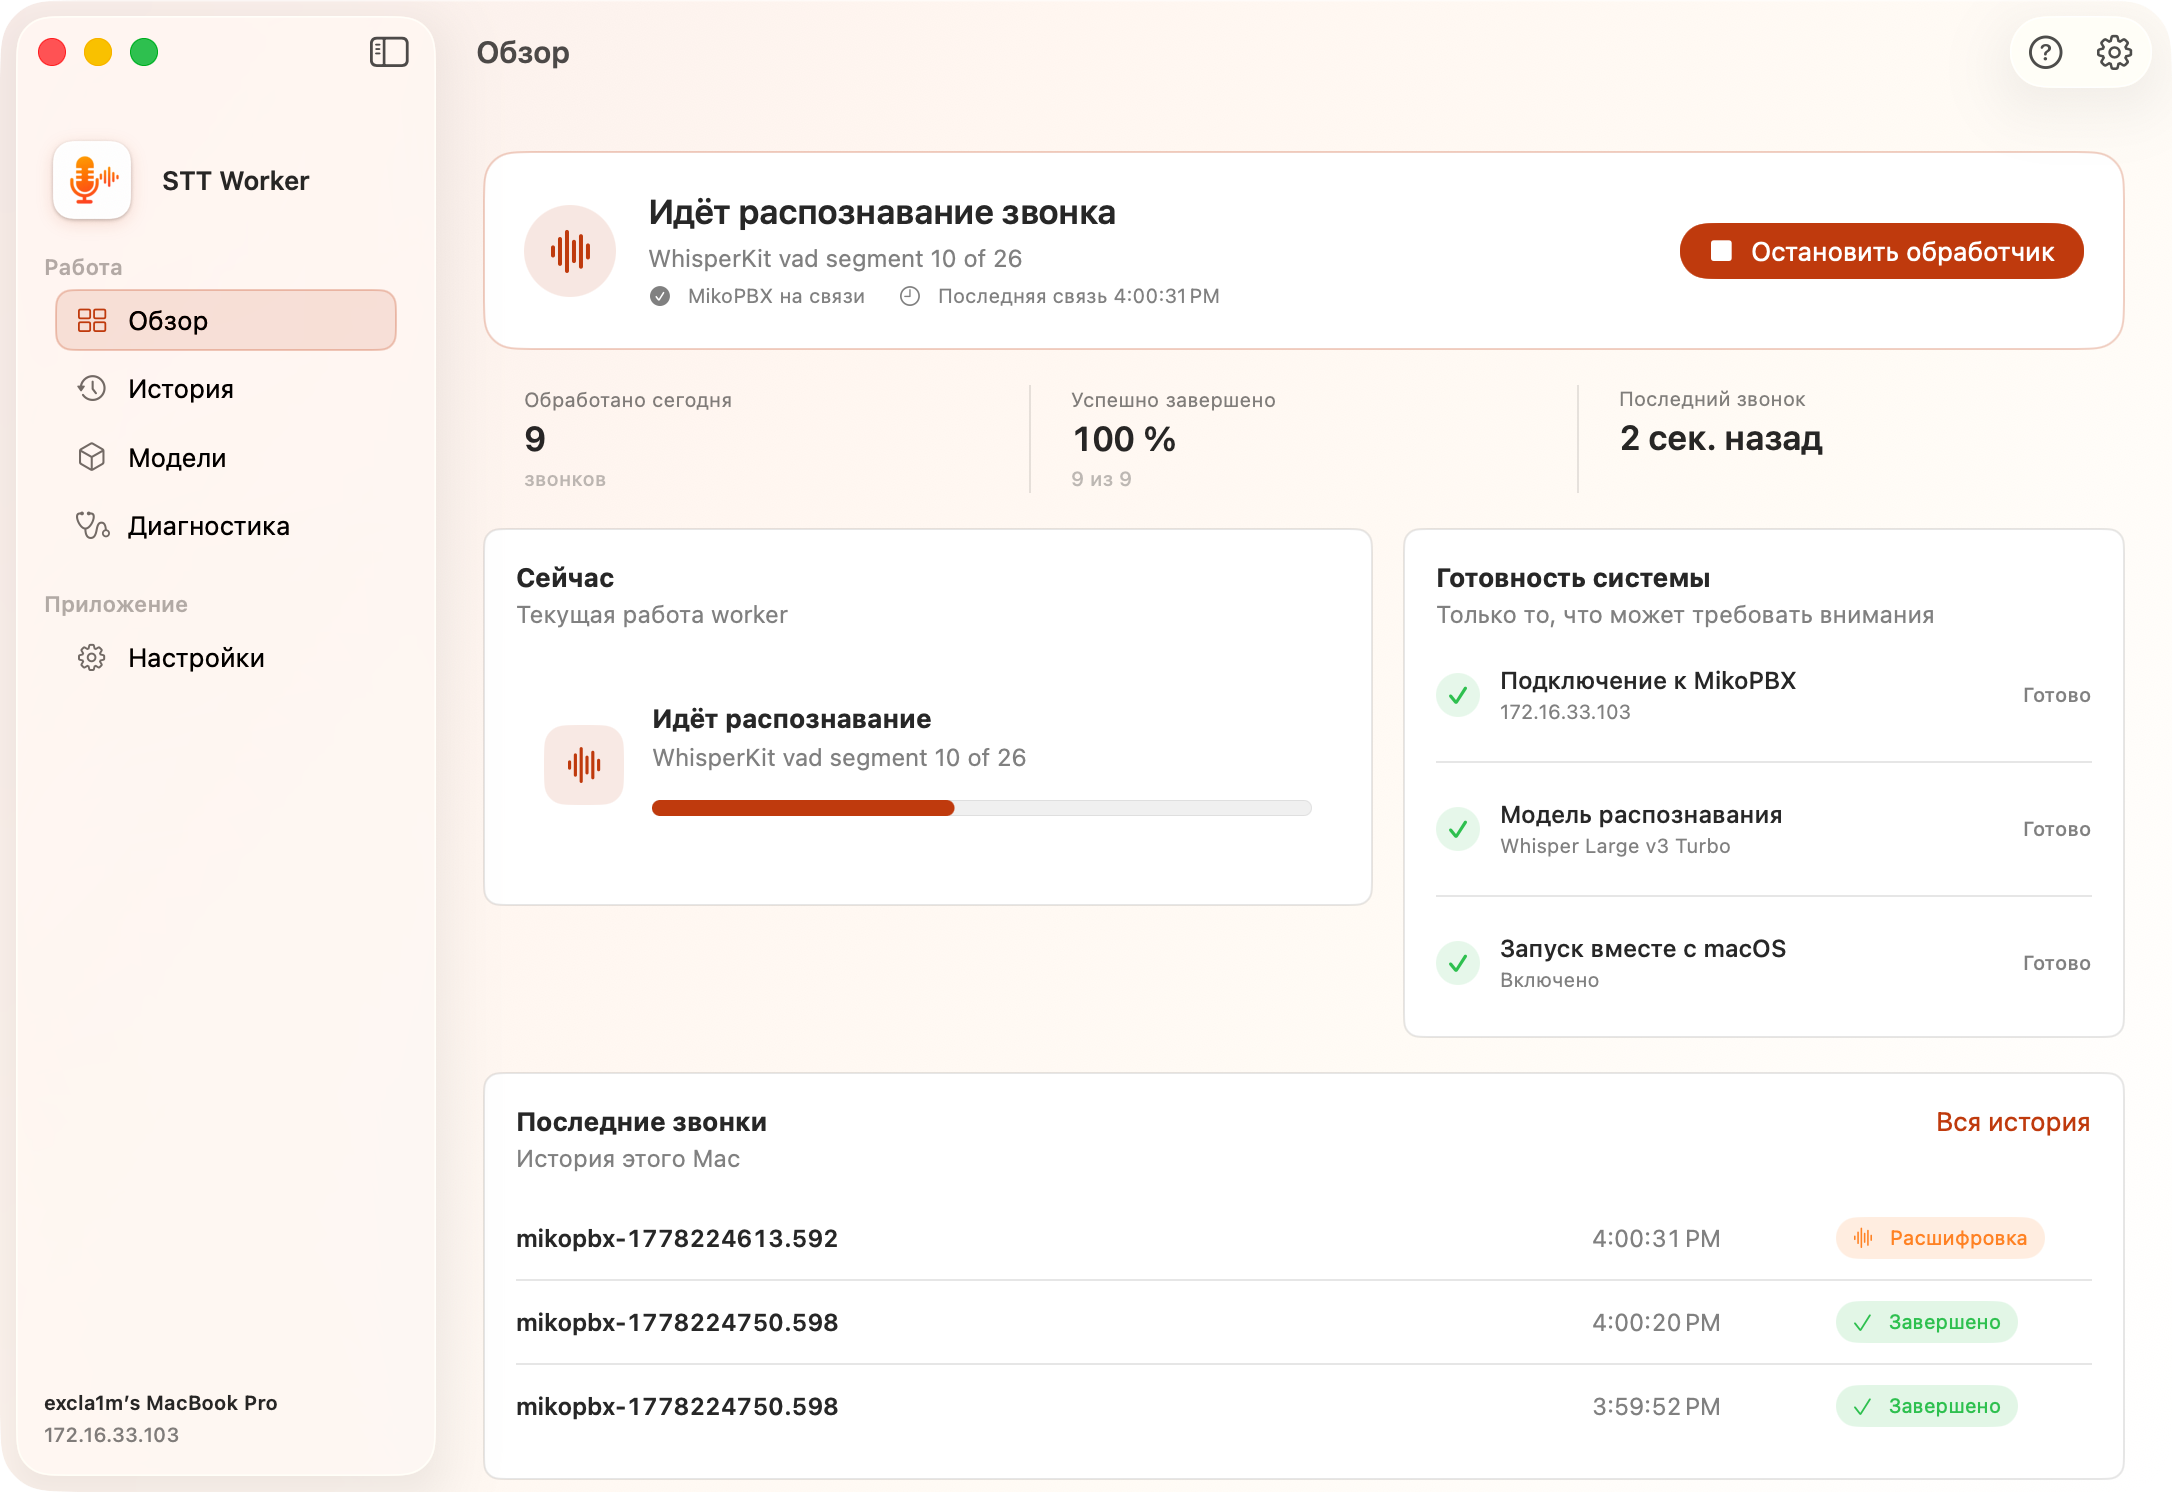Open the Вся история link
The width and height of the screenshot is (2172, 1492).
tap(2013, 1122)
